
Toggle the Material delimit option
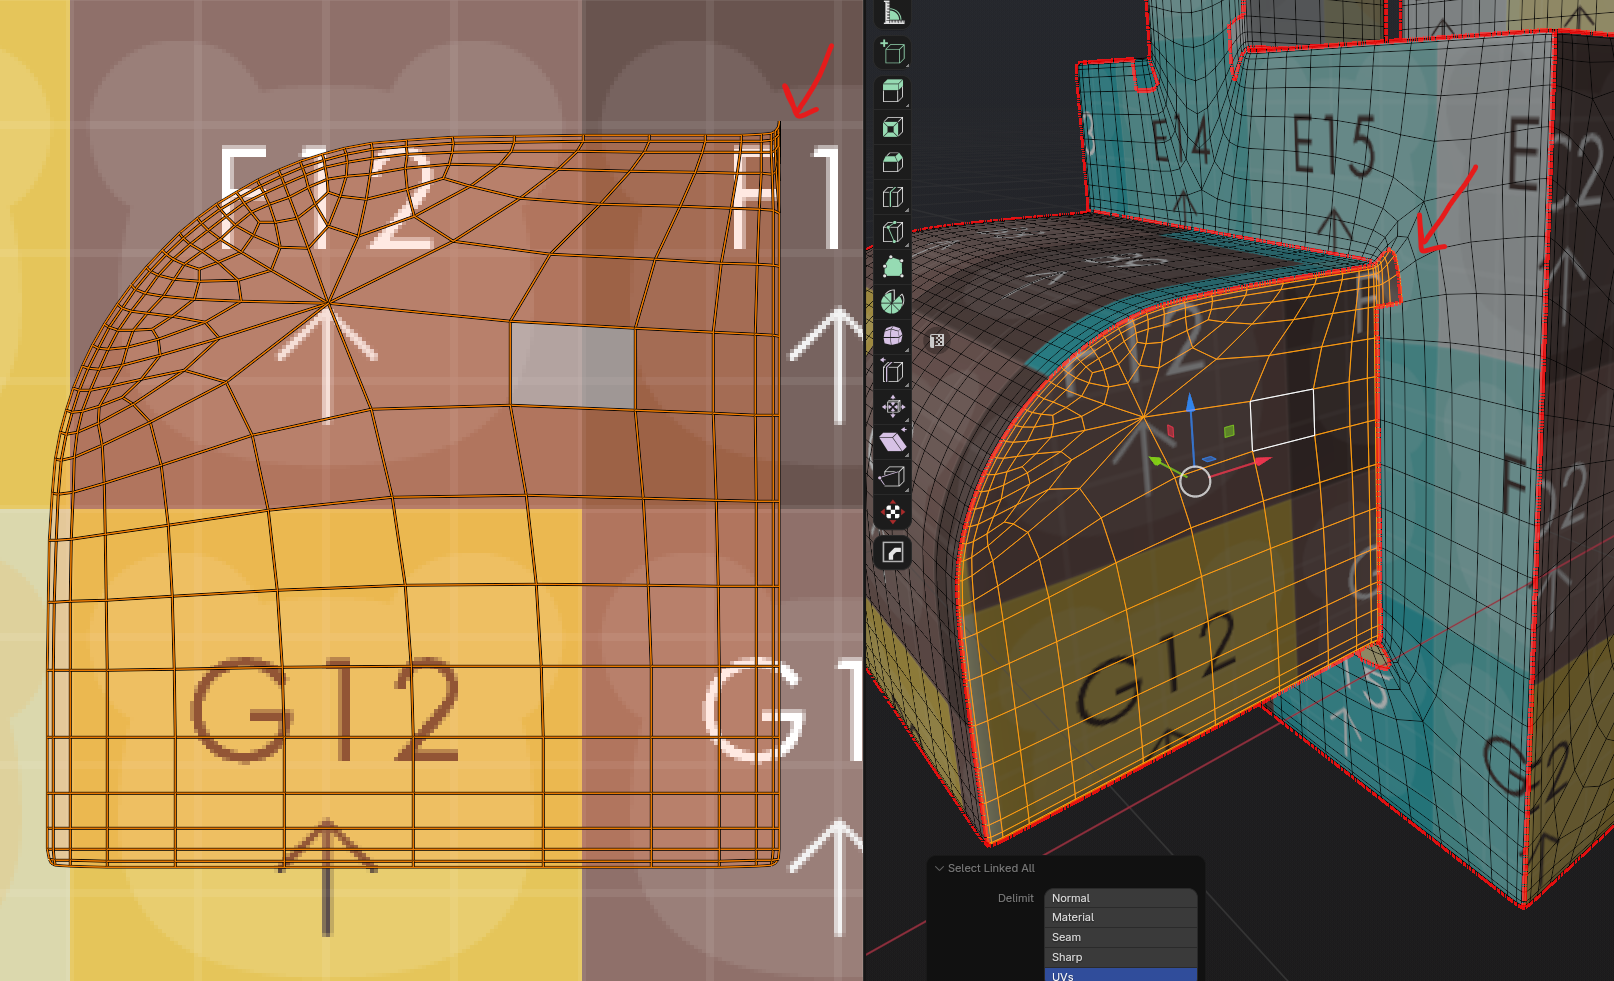pyautogui.click(x=1120, y=917)
